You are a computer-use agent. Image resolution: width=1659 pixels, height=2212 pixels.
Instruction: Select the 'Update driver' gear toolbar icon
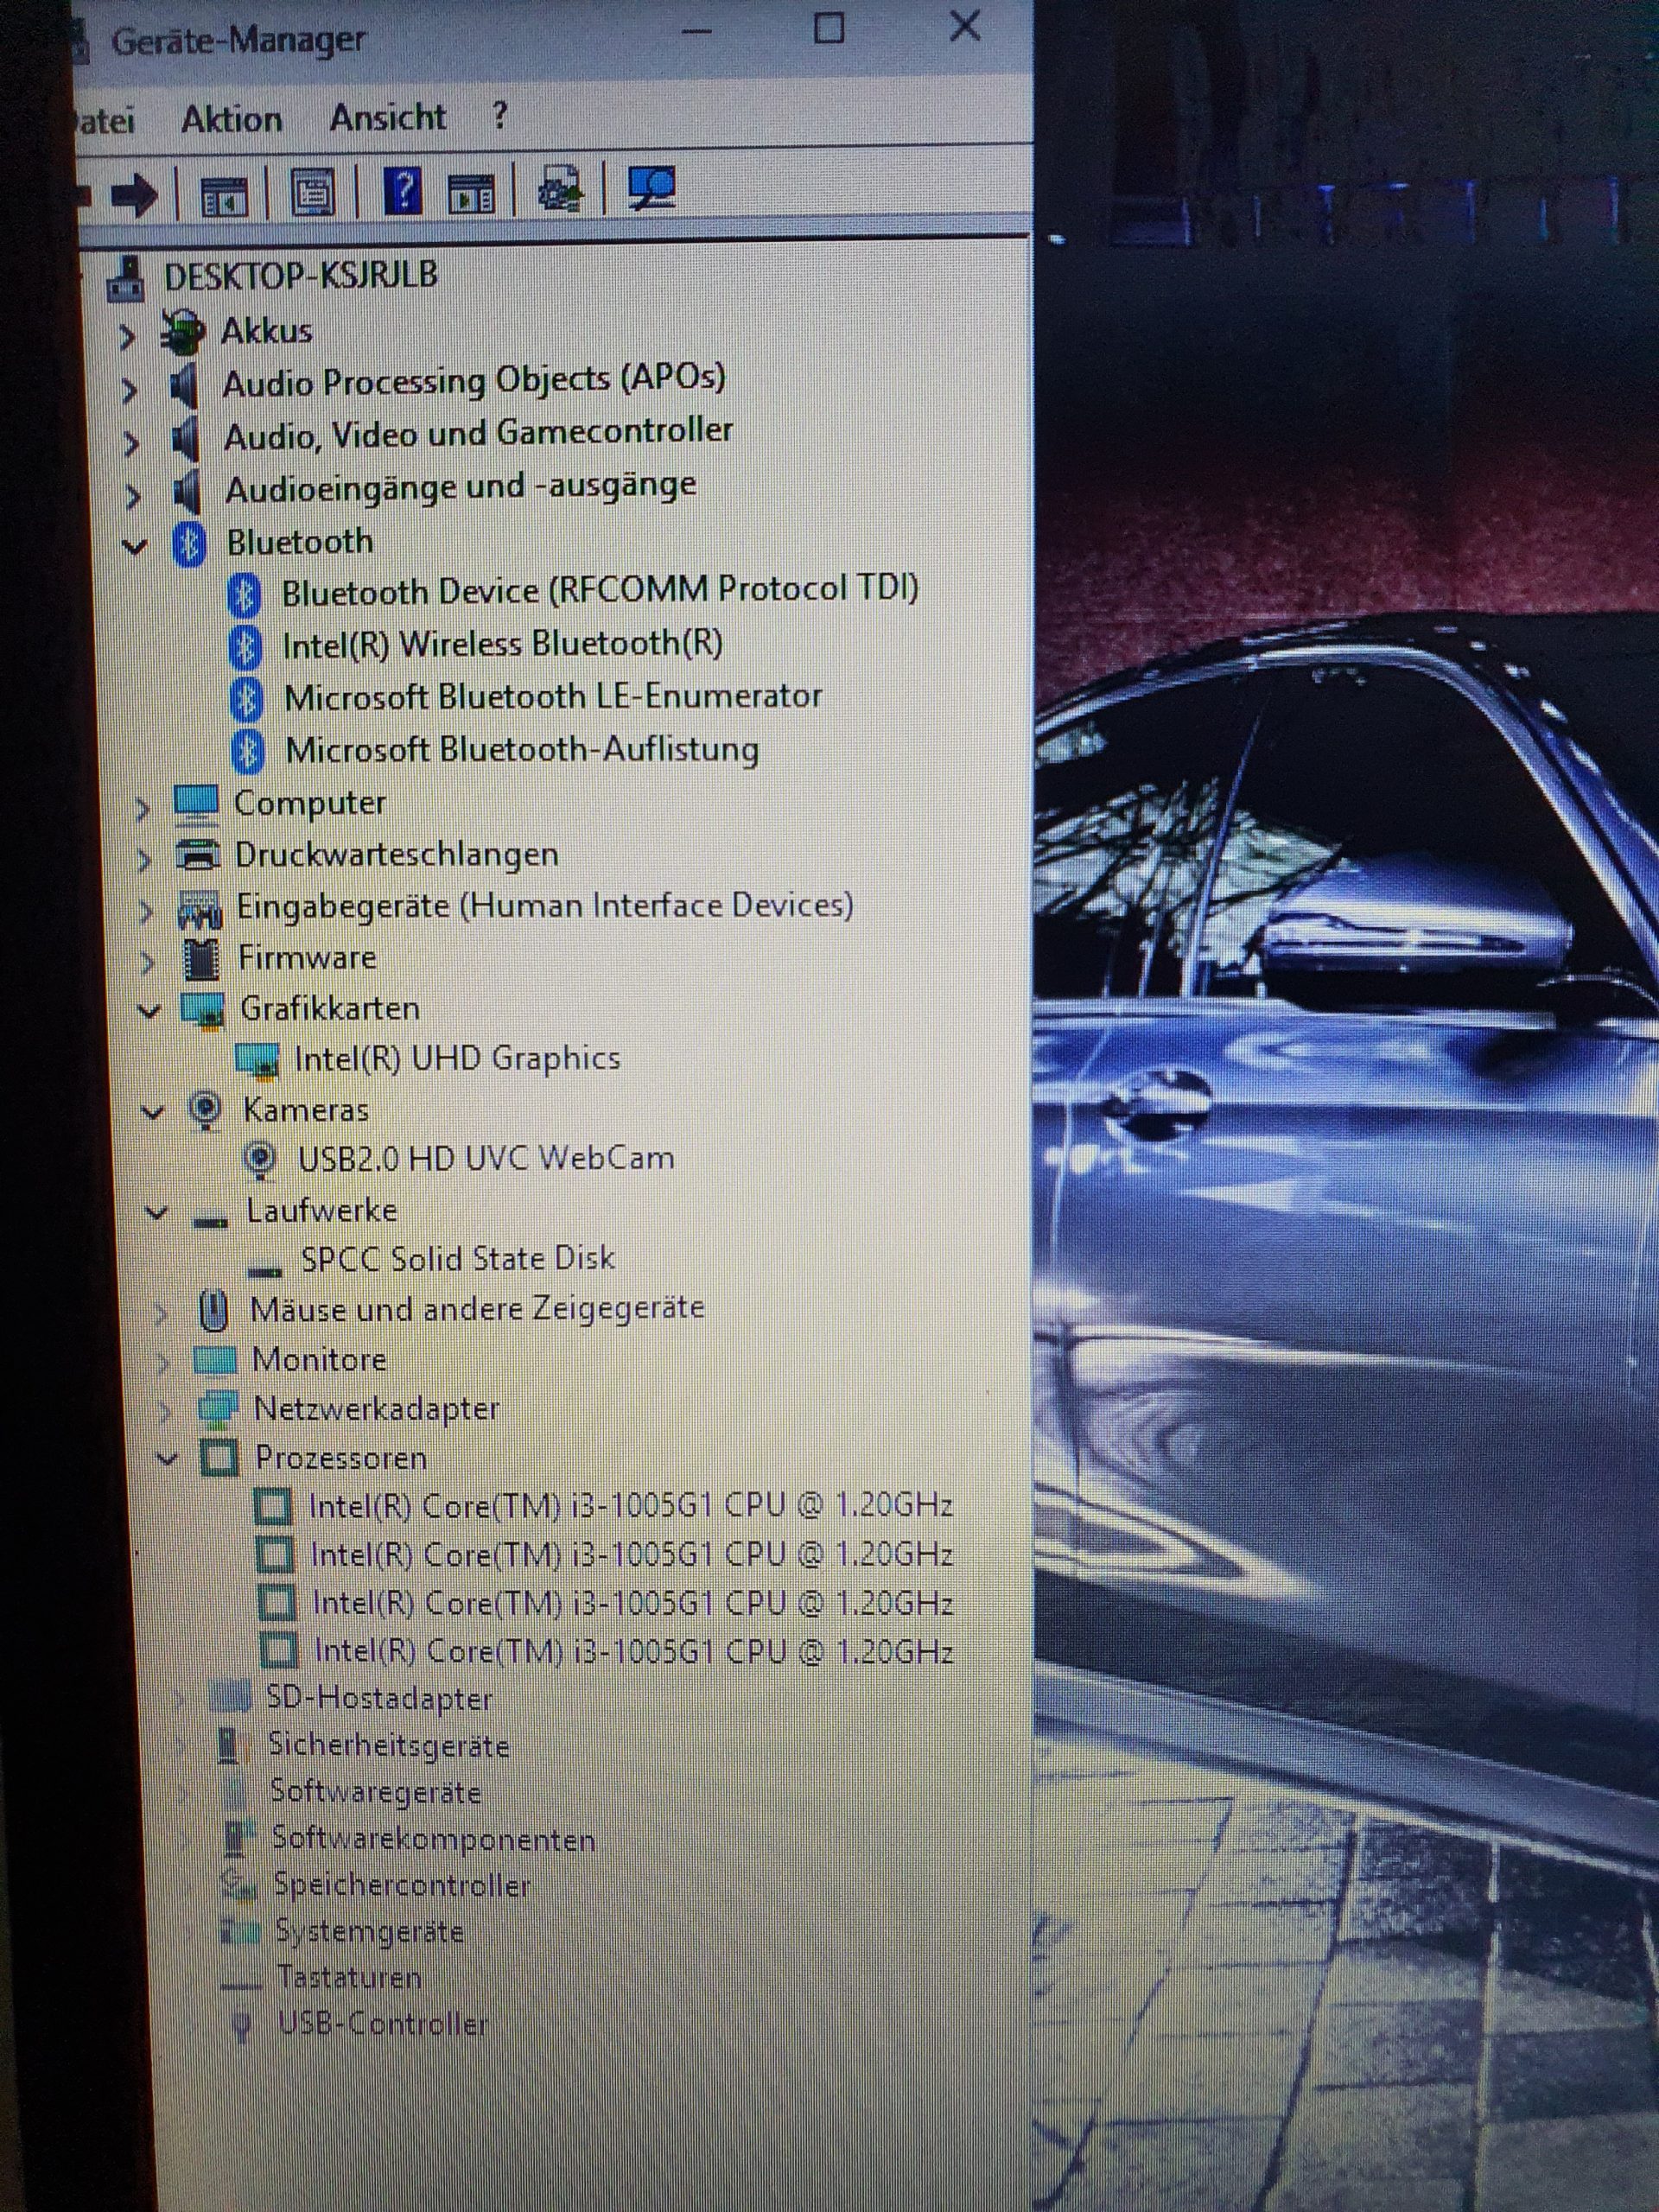[x=562, y=188]
